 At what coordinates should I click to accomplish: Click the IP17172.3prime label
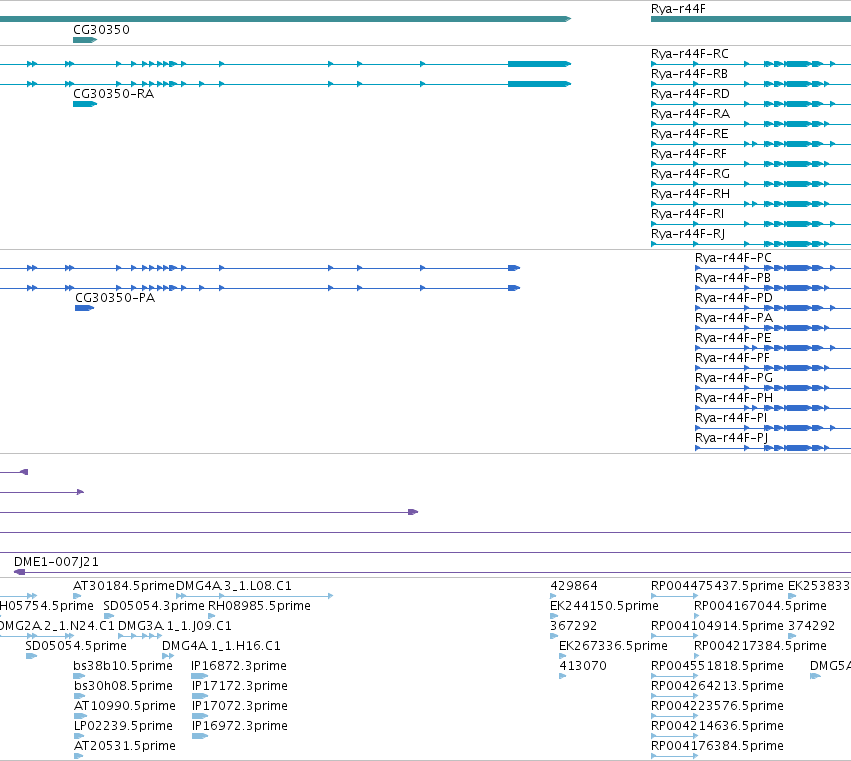[x=239, y=686]
